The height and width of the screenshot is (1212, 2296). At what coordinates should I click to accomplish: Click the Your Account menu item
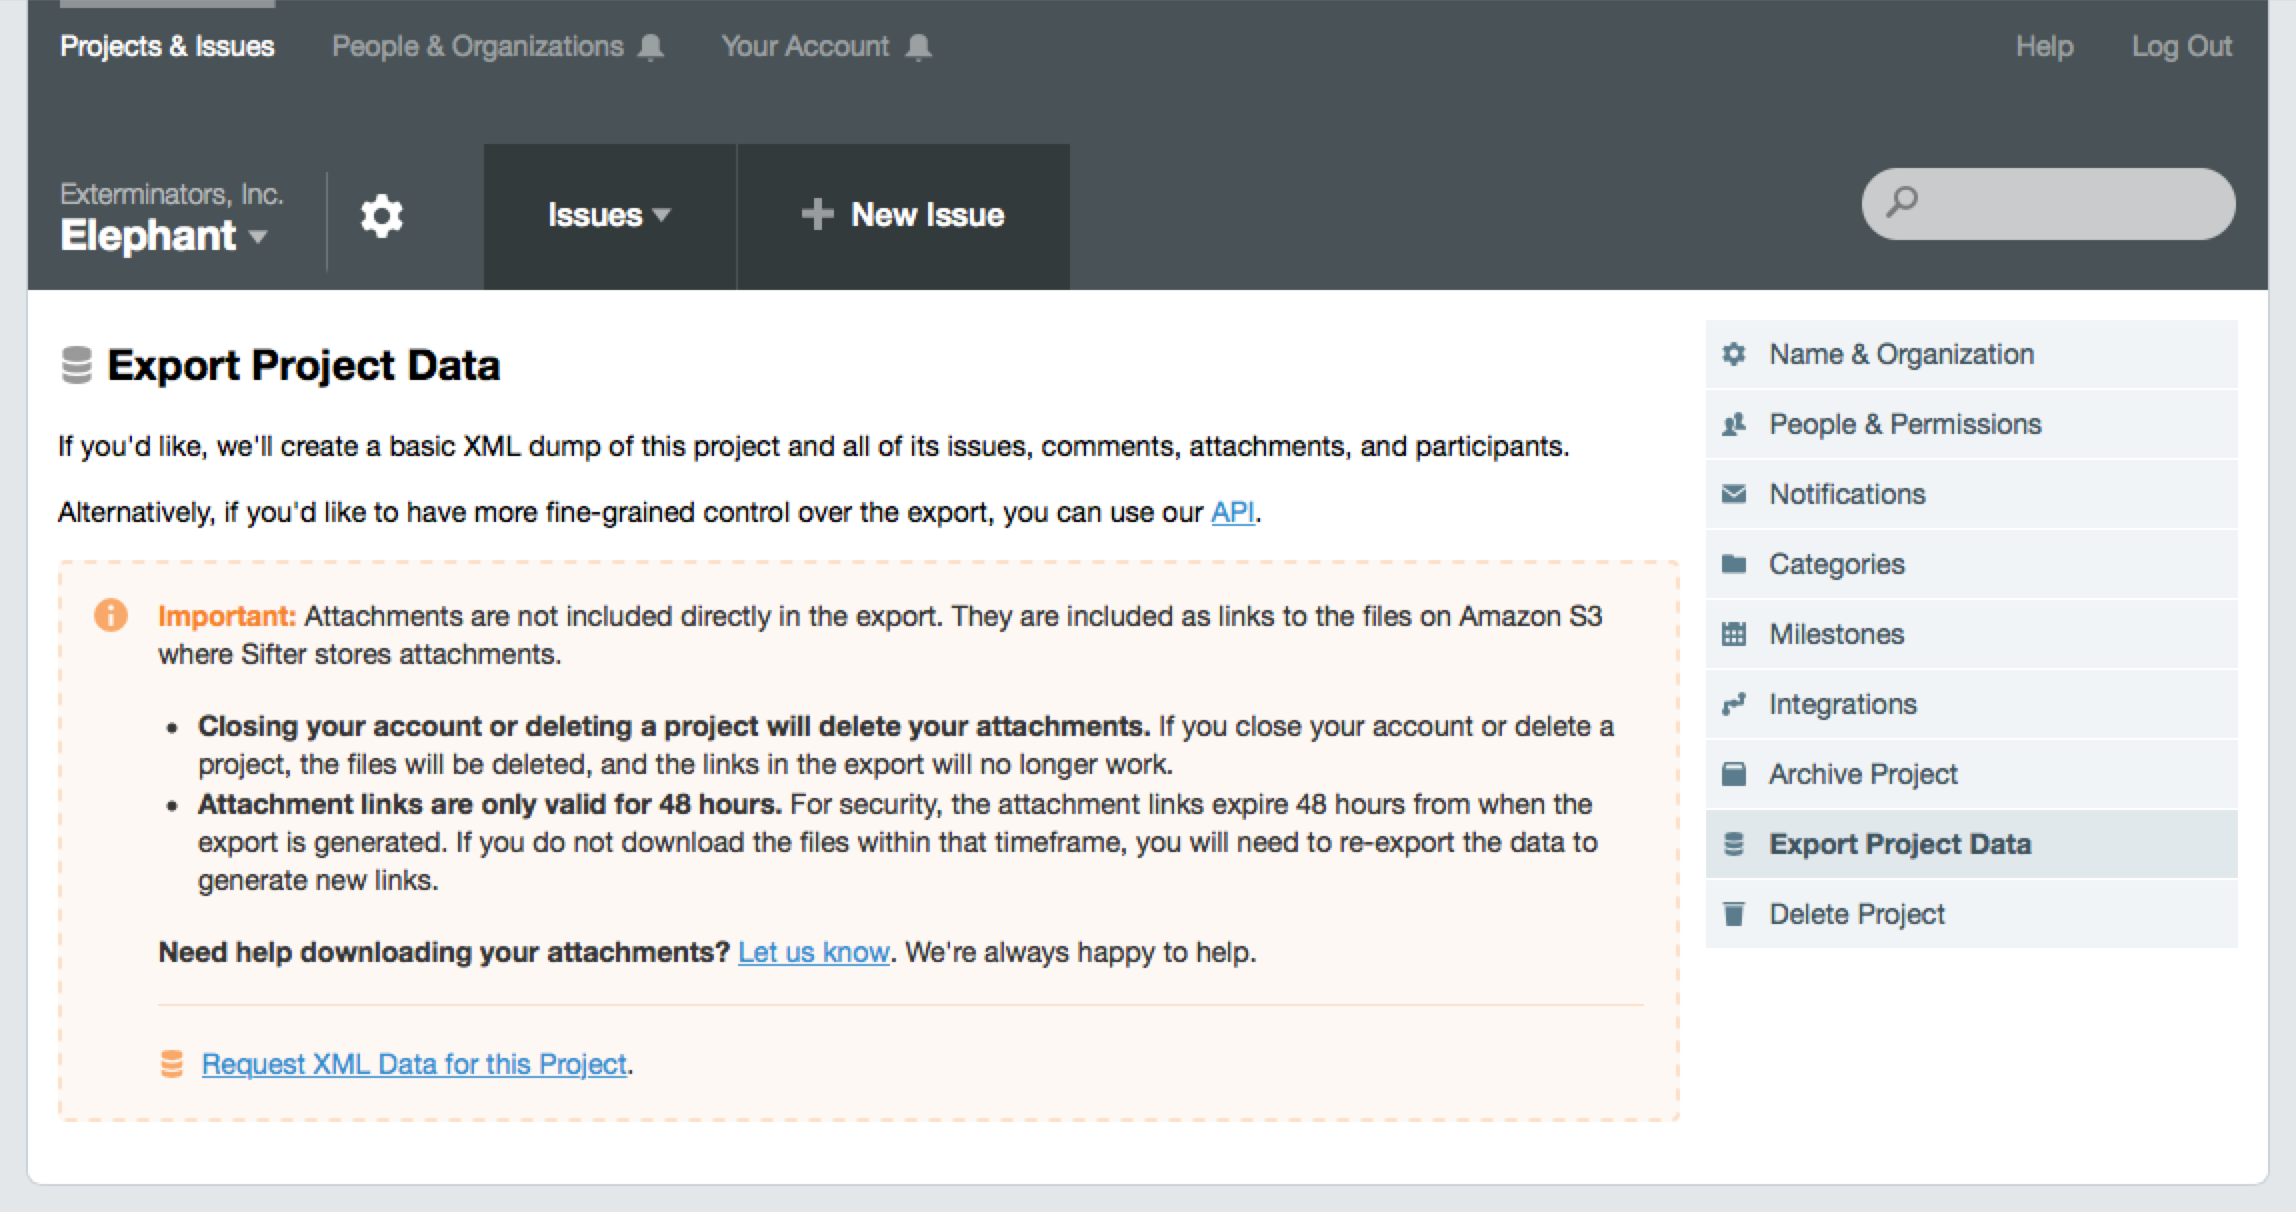click(805, 46)
